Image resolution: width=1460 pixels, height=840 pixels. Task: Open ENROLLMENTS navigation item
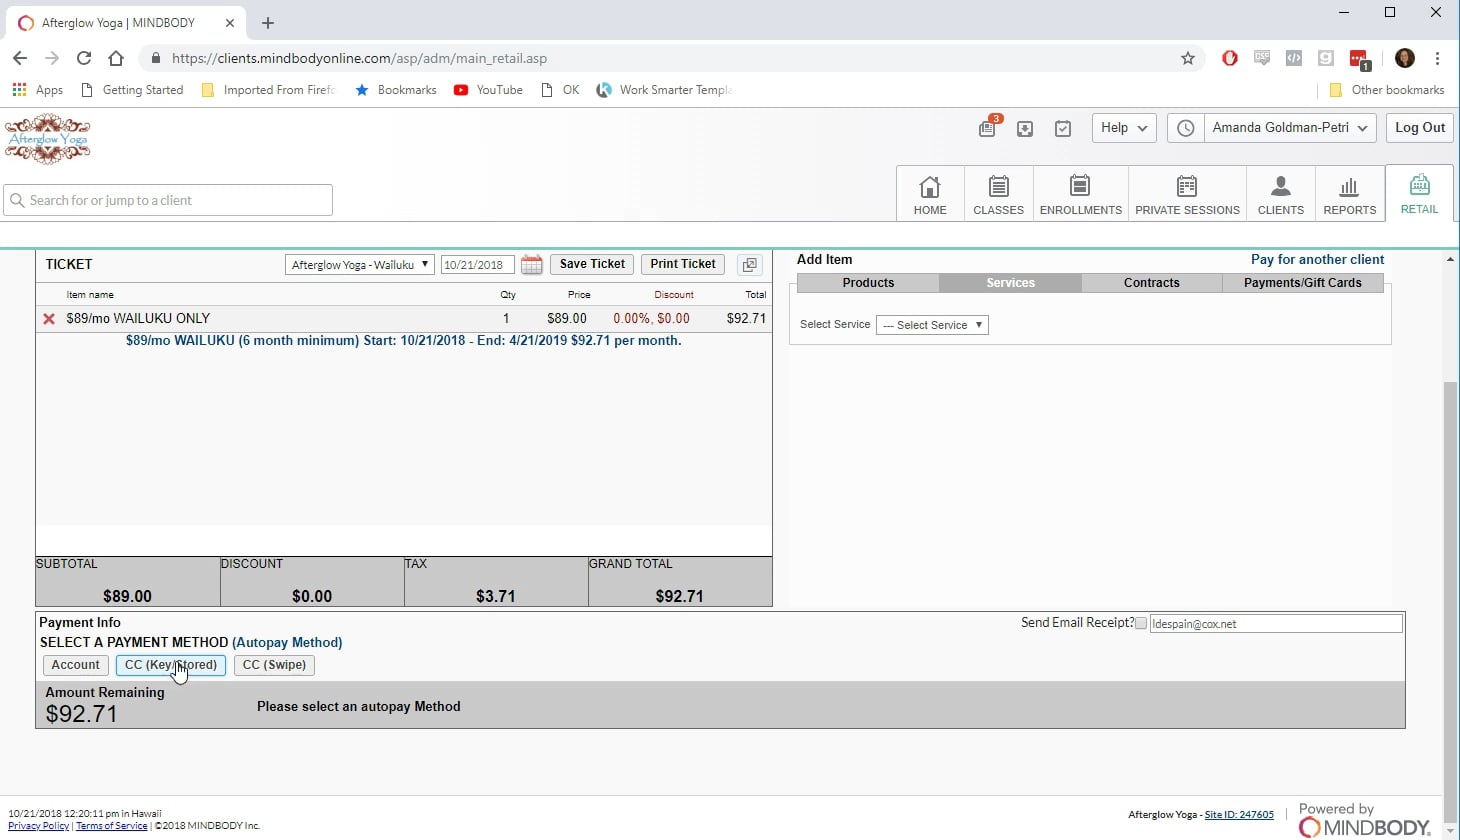1080,194
